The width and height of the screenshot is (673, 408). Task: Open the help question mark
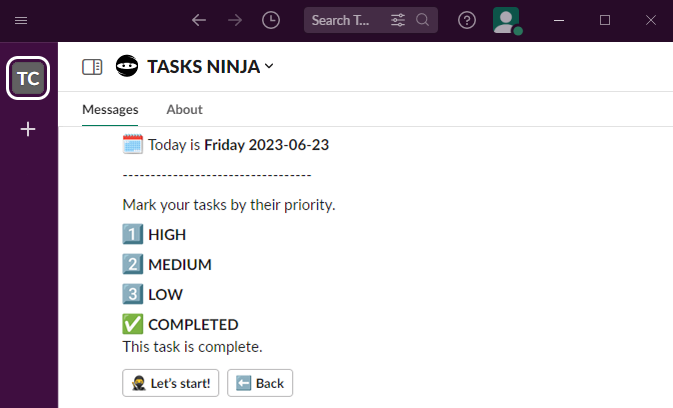[x=466, y=20]
